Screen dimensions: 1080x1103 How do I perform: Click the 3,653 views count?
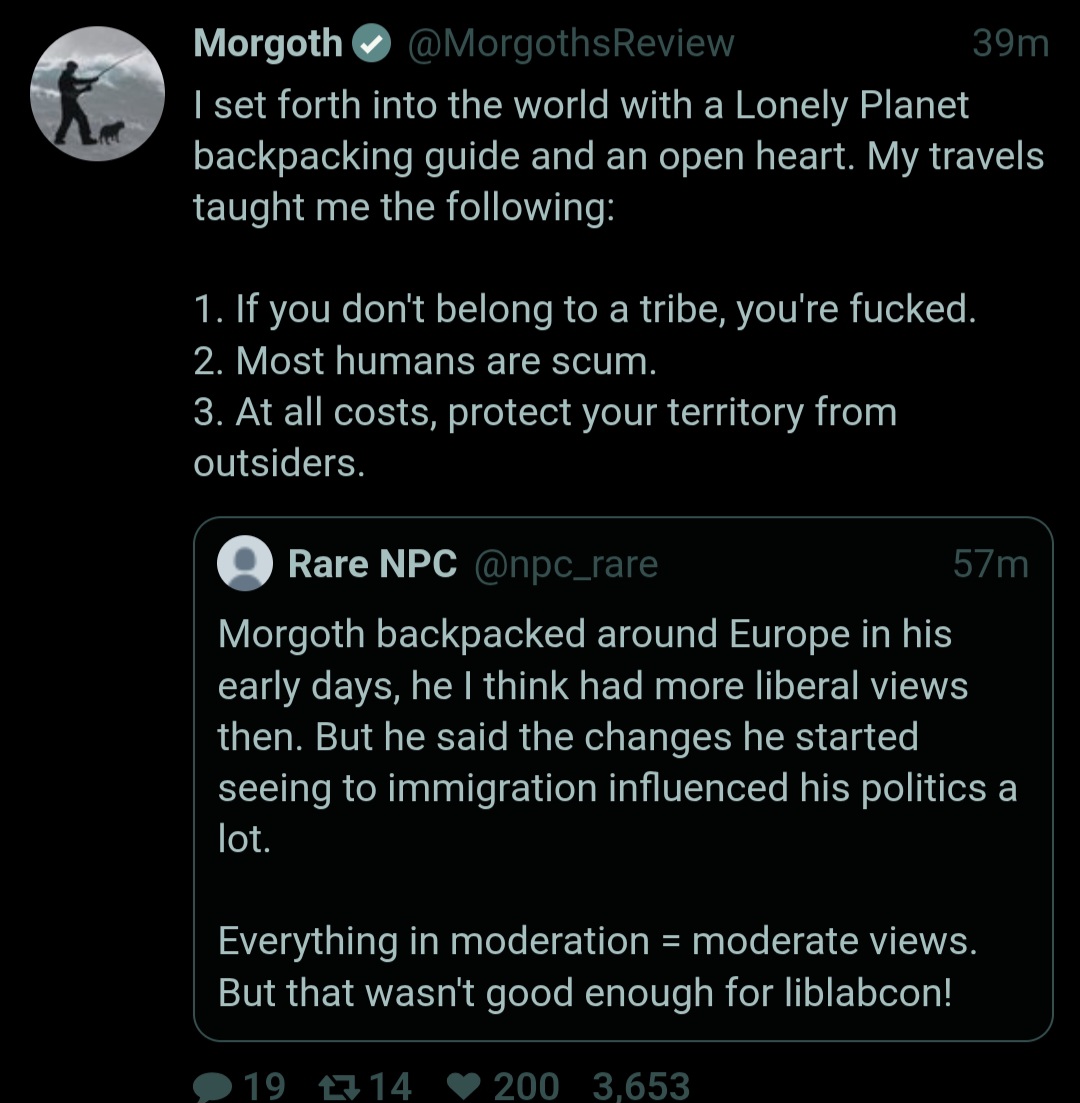coord(641,1086)
